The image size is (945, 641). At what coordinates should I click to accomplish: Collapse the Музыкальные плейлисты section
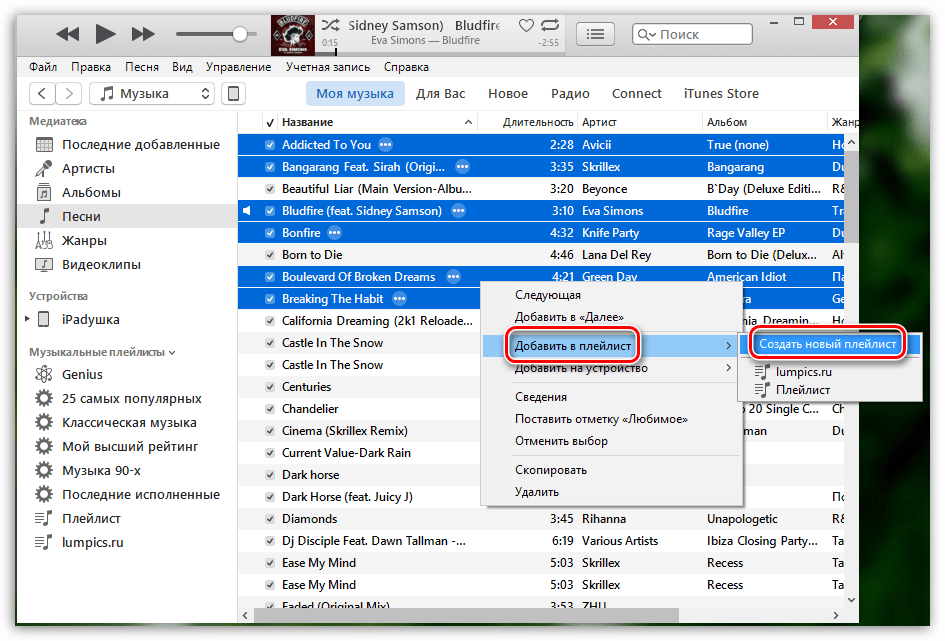point(172,353)
